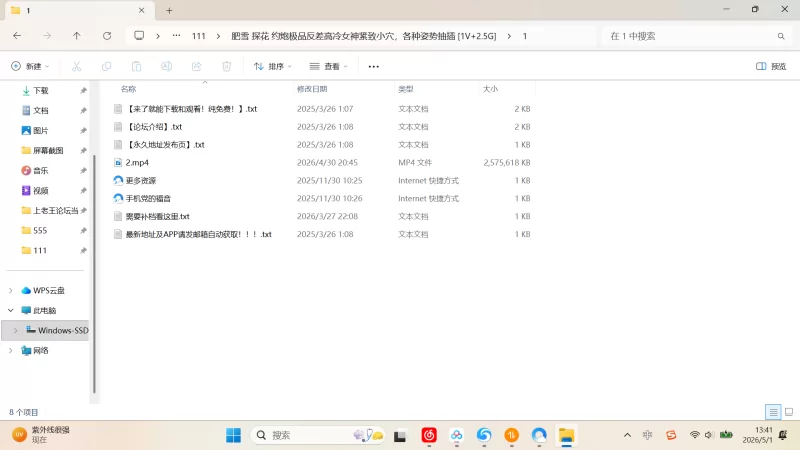
Task: Click the Copy icon in toolbar
Action: tap(107, 66)
